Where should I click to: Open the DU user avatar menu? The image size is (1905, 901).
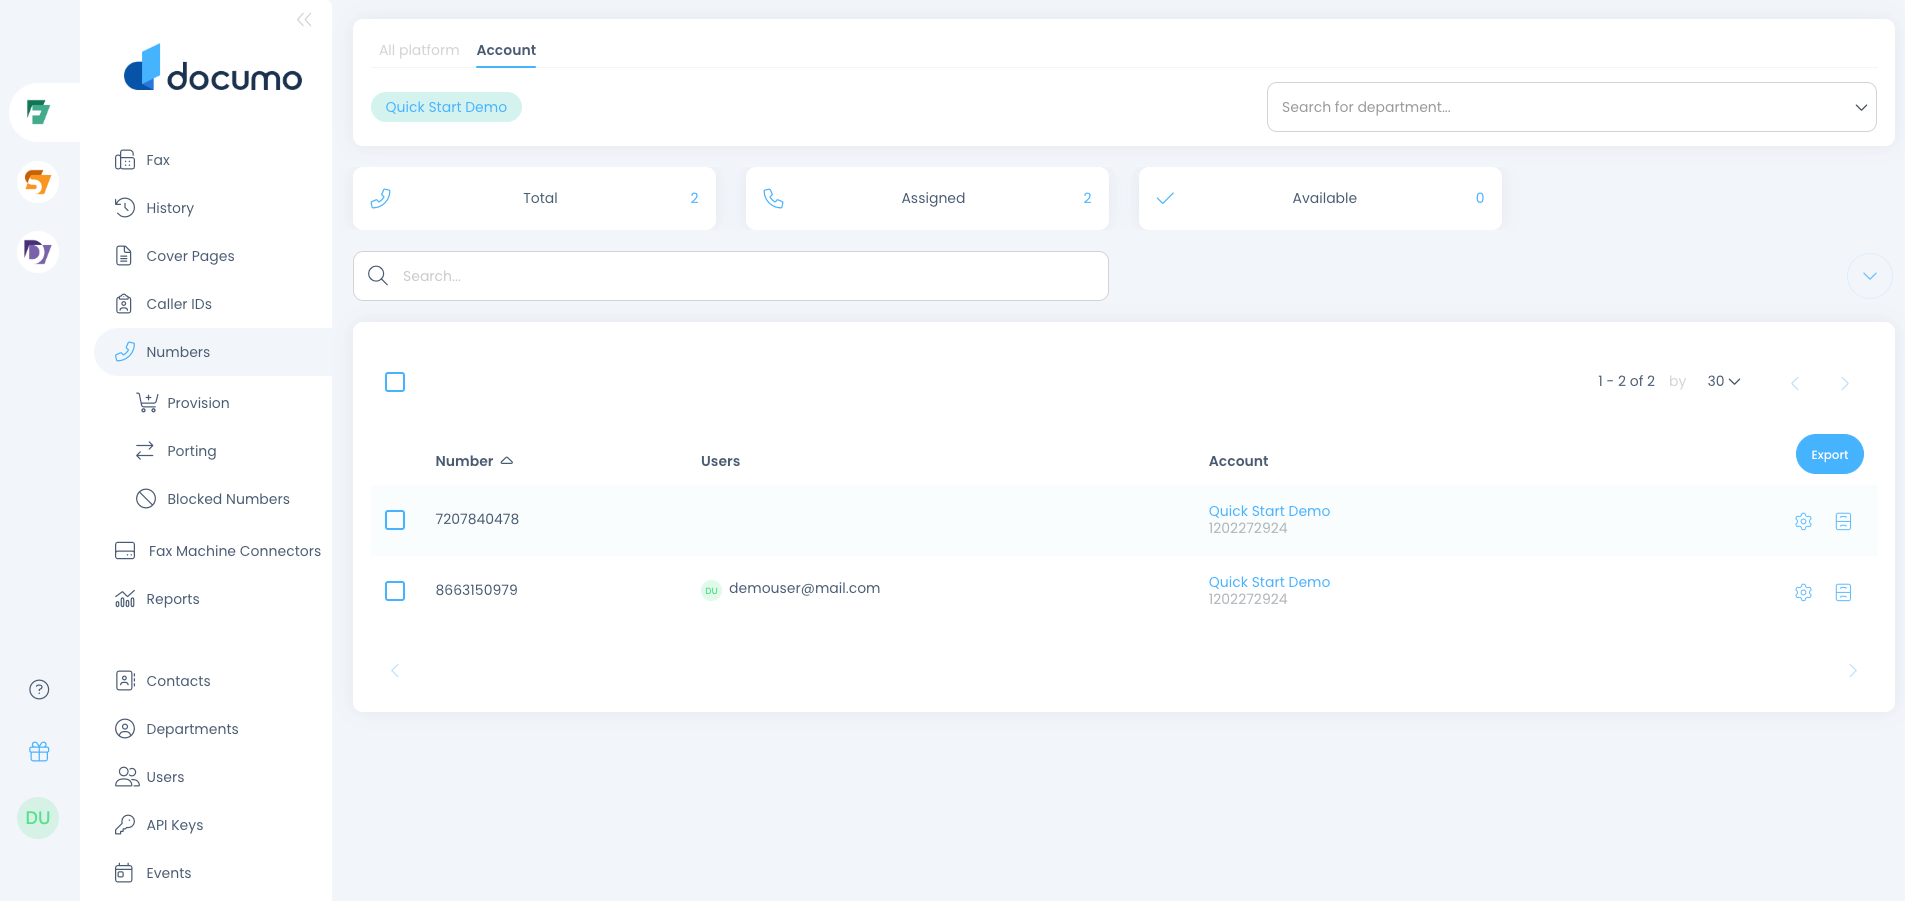(x=38, y=818)
